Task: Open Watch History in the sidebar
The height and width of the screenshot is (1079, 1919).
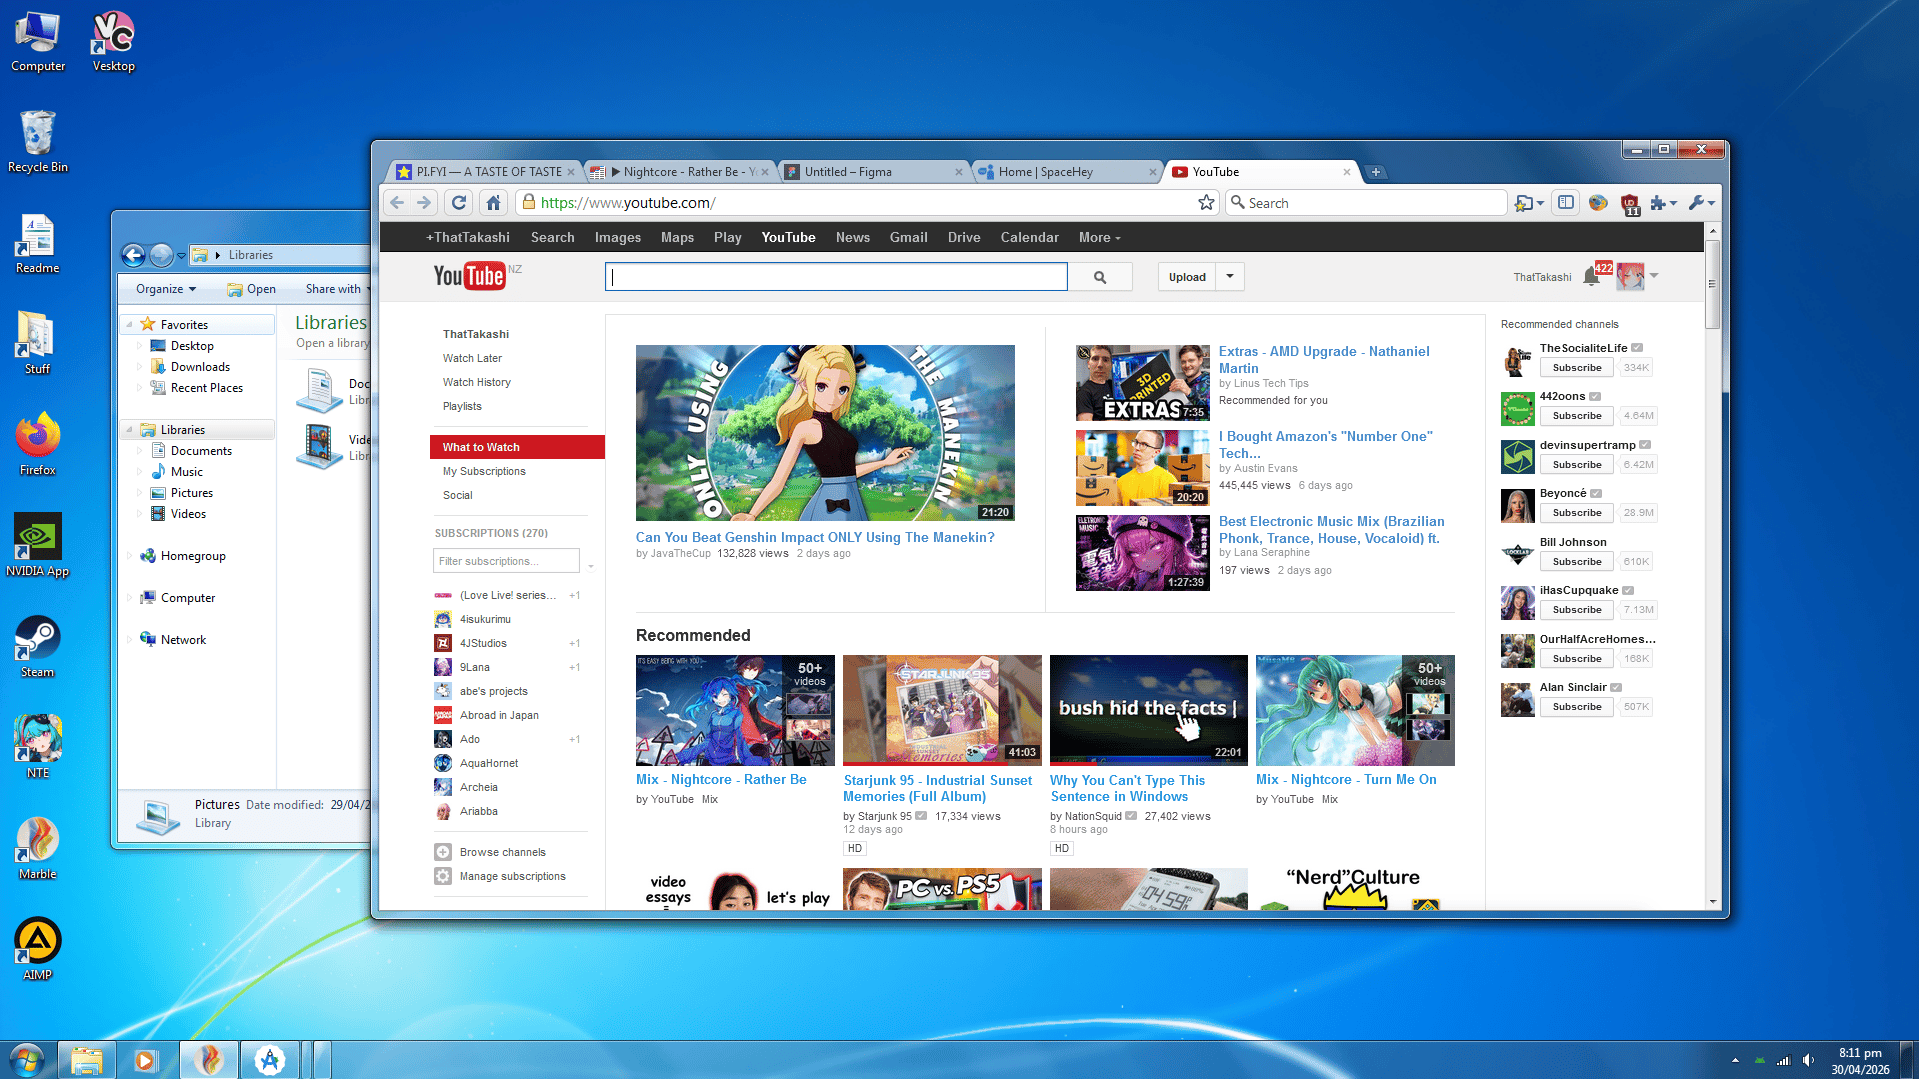Action: pos(477,382)
